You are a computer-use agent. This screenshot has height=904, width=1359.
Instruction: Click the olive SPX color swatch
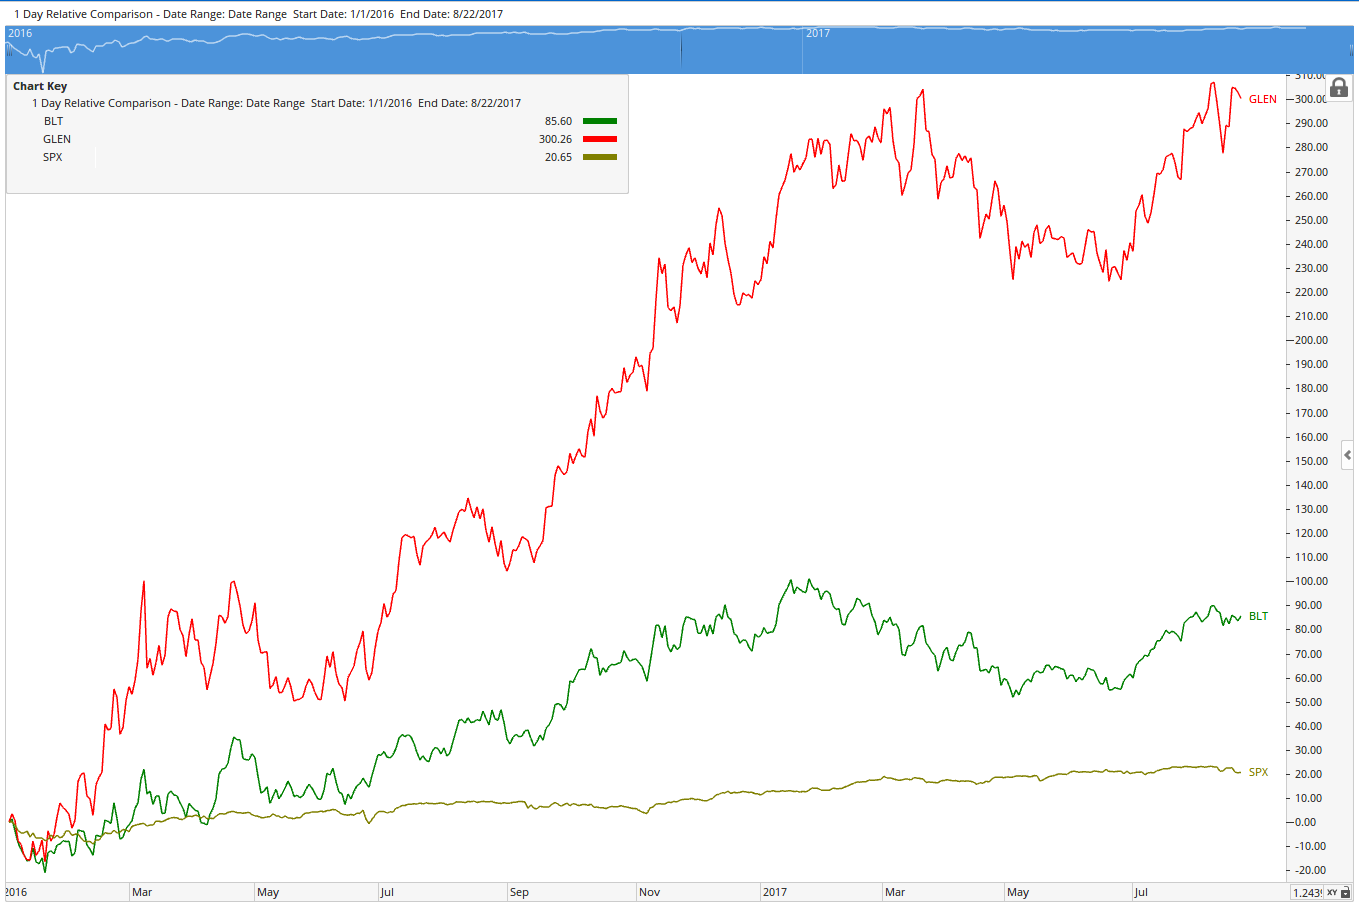coord(599,157)
